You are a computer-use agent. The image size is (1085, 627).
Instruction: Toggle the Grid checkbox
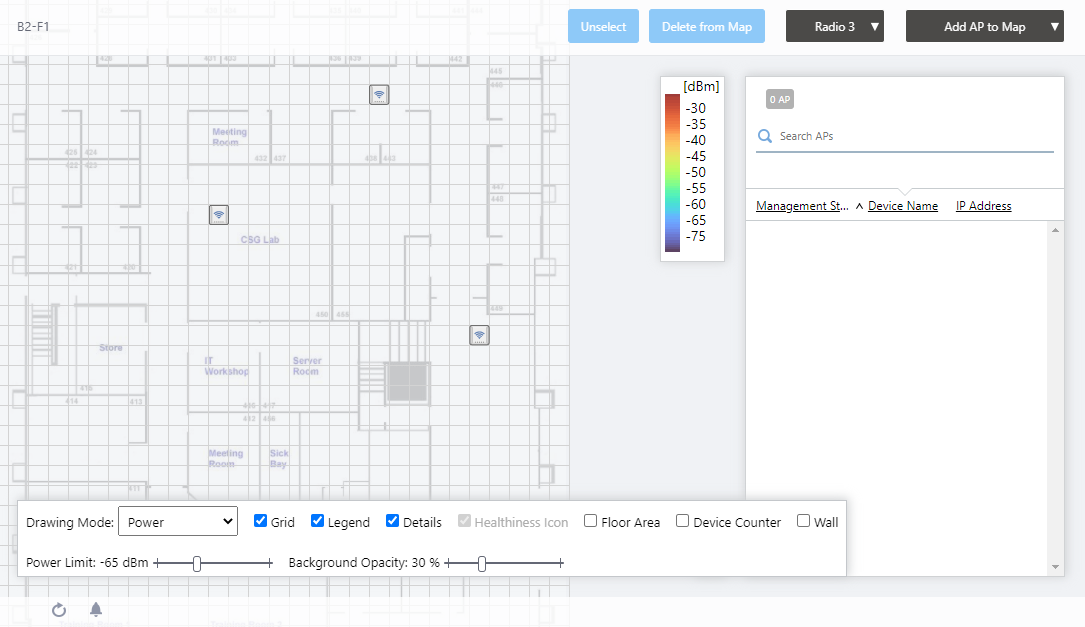(260, 521)
